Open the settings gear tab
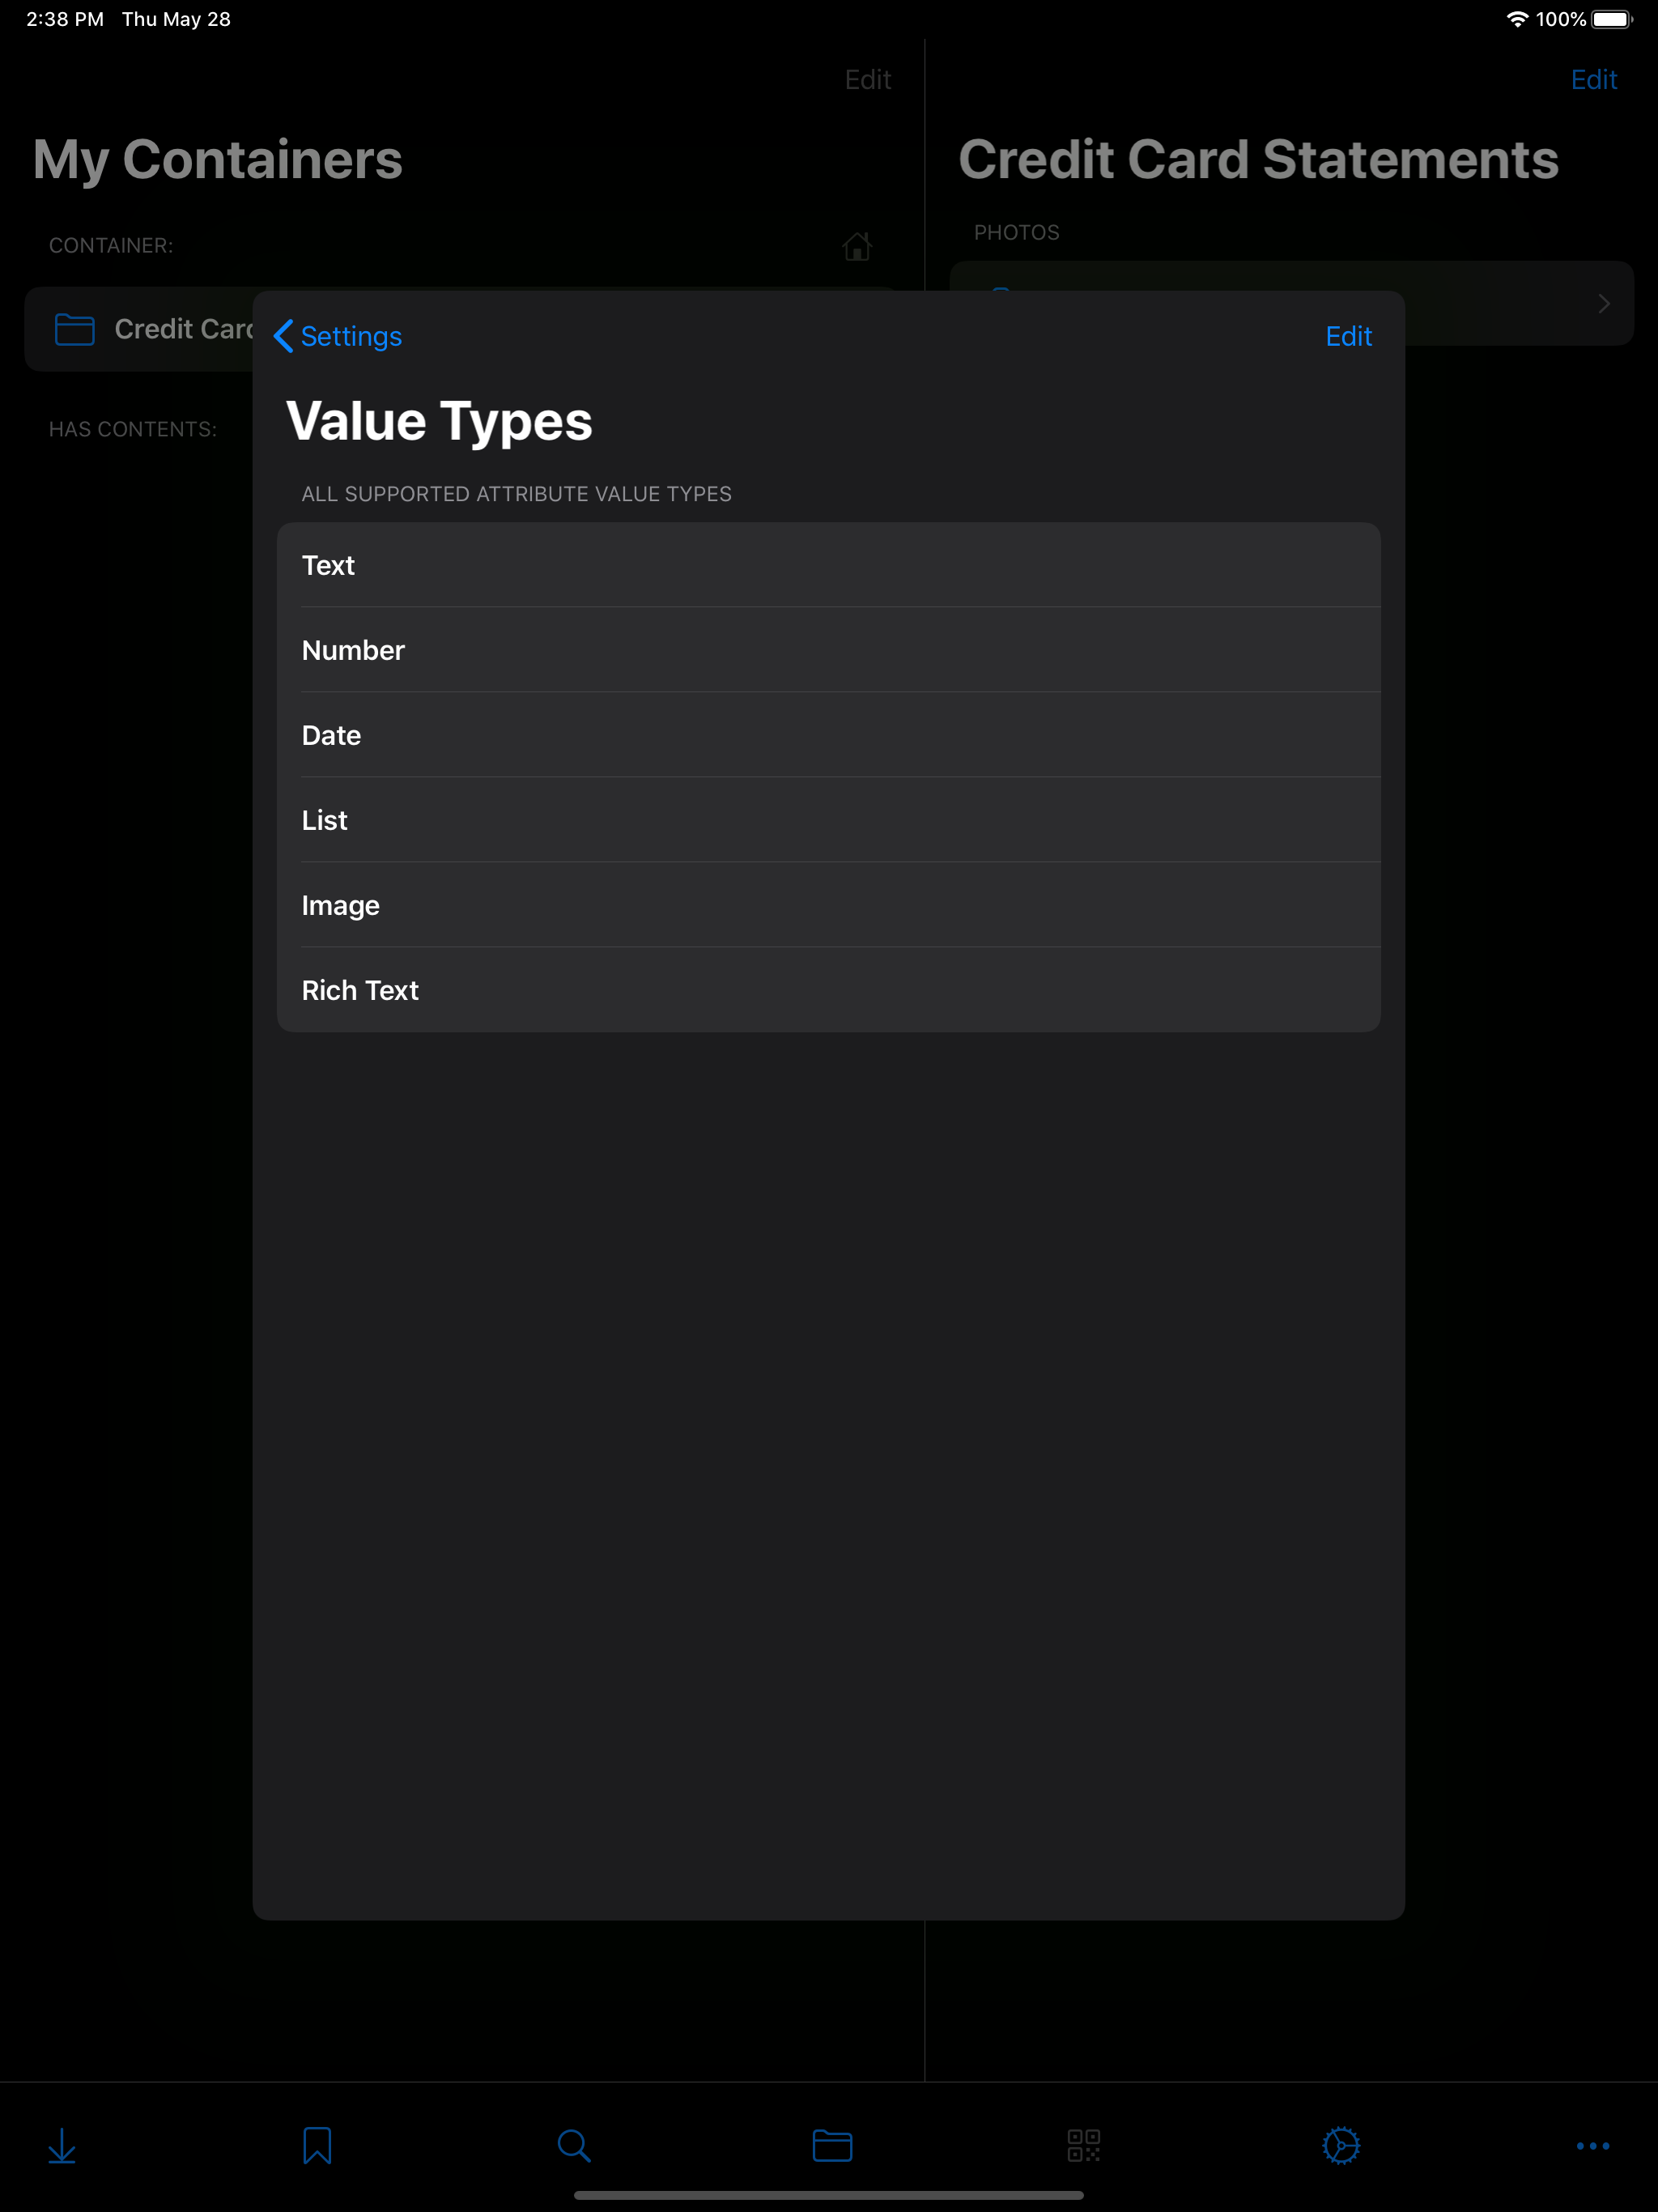The height and width of the screenshot is (2212, 1658). point(1341,2145)
